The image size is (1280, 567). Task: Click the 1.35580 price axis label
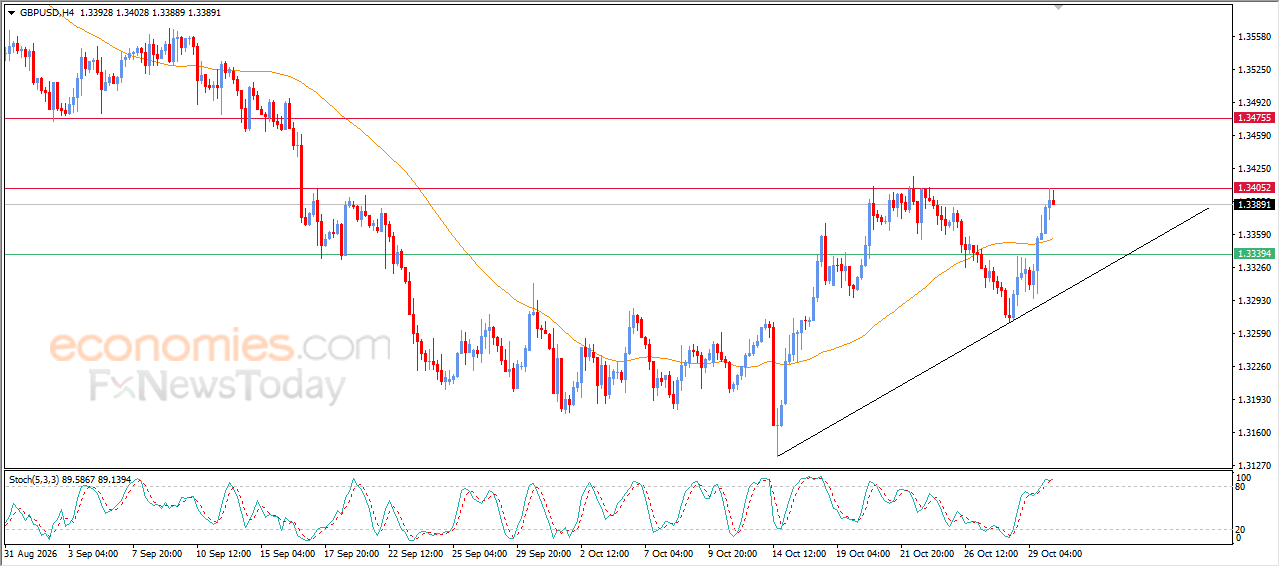click(x=1254, y=37)
